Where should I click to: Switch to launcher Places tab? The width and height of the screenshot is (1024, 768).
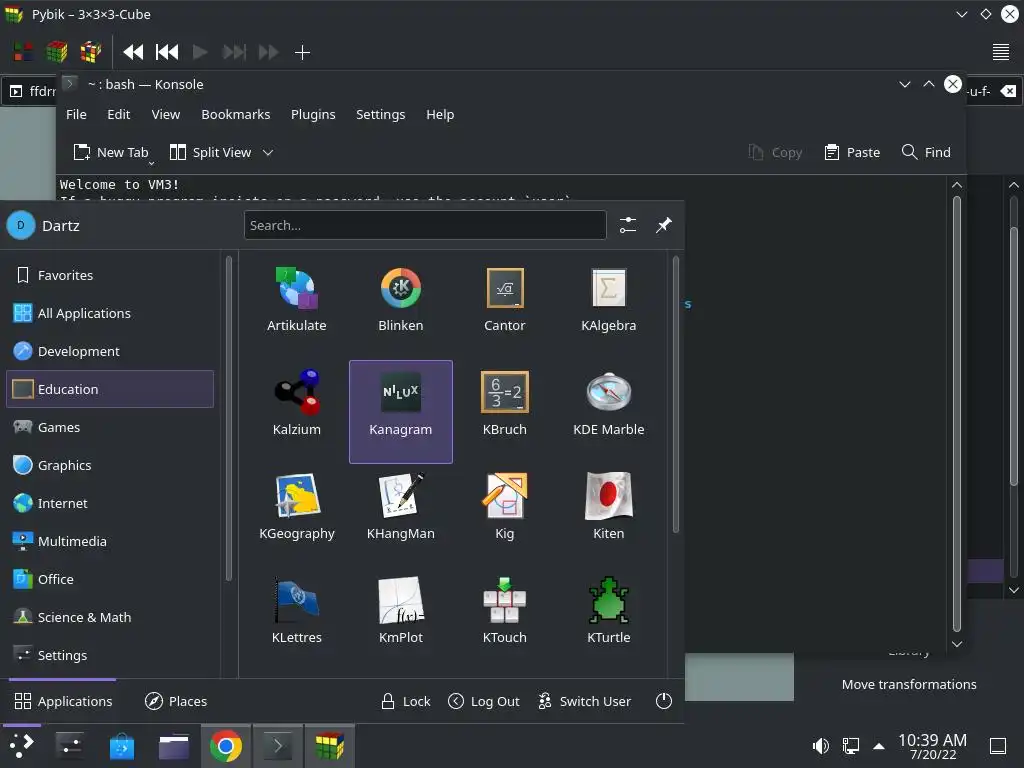point(176,701)
